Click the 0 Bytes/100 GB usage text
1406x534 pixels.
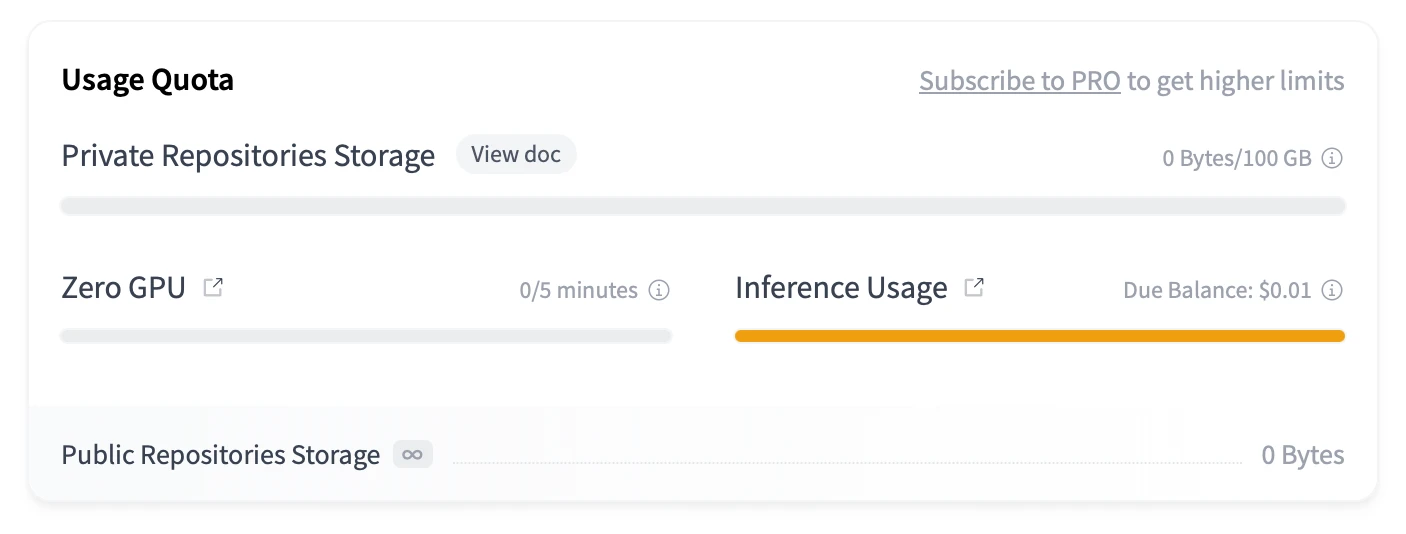[x=1237, y=158]
